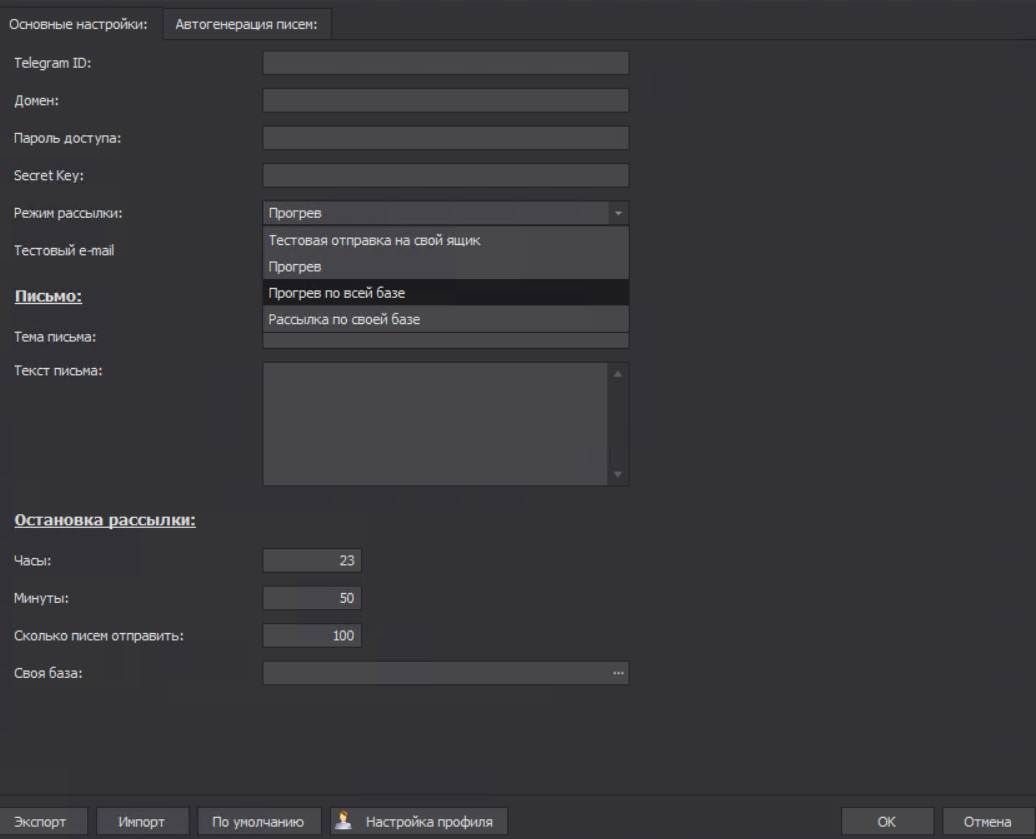Cancel with the Отмена button
The image size is (1036, 839).
pyautogui.click(x=987, y=822)
